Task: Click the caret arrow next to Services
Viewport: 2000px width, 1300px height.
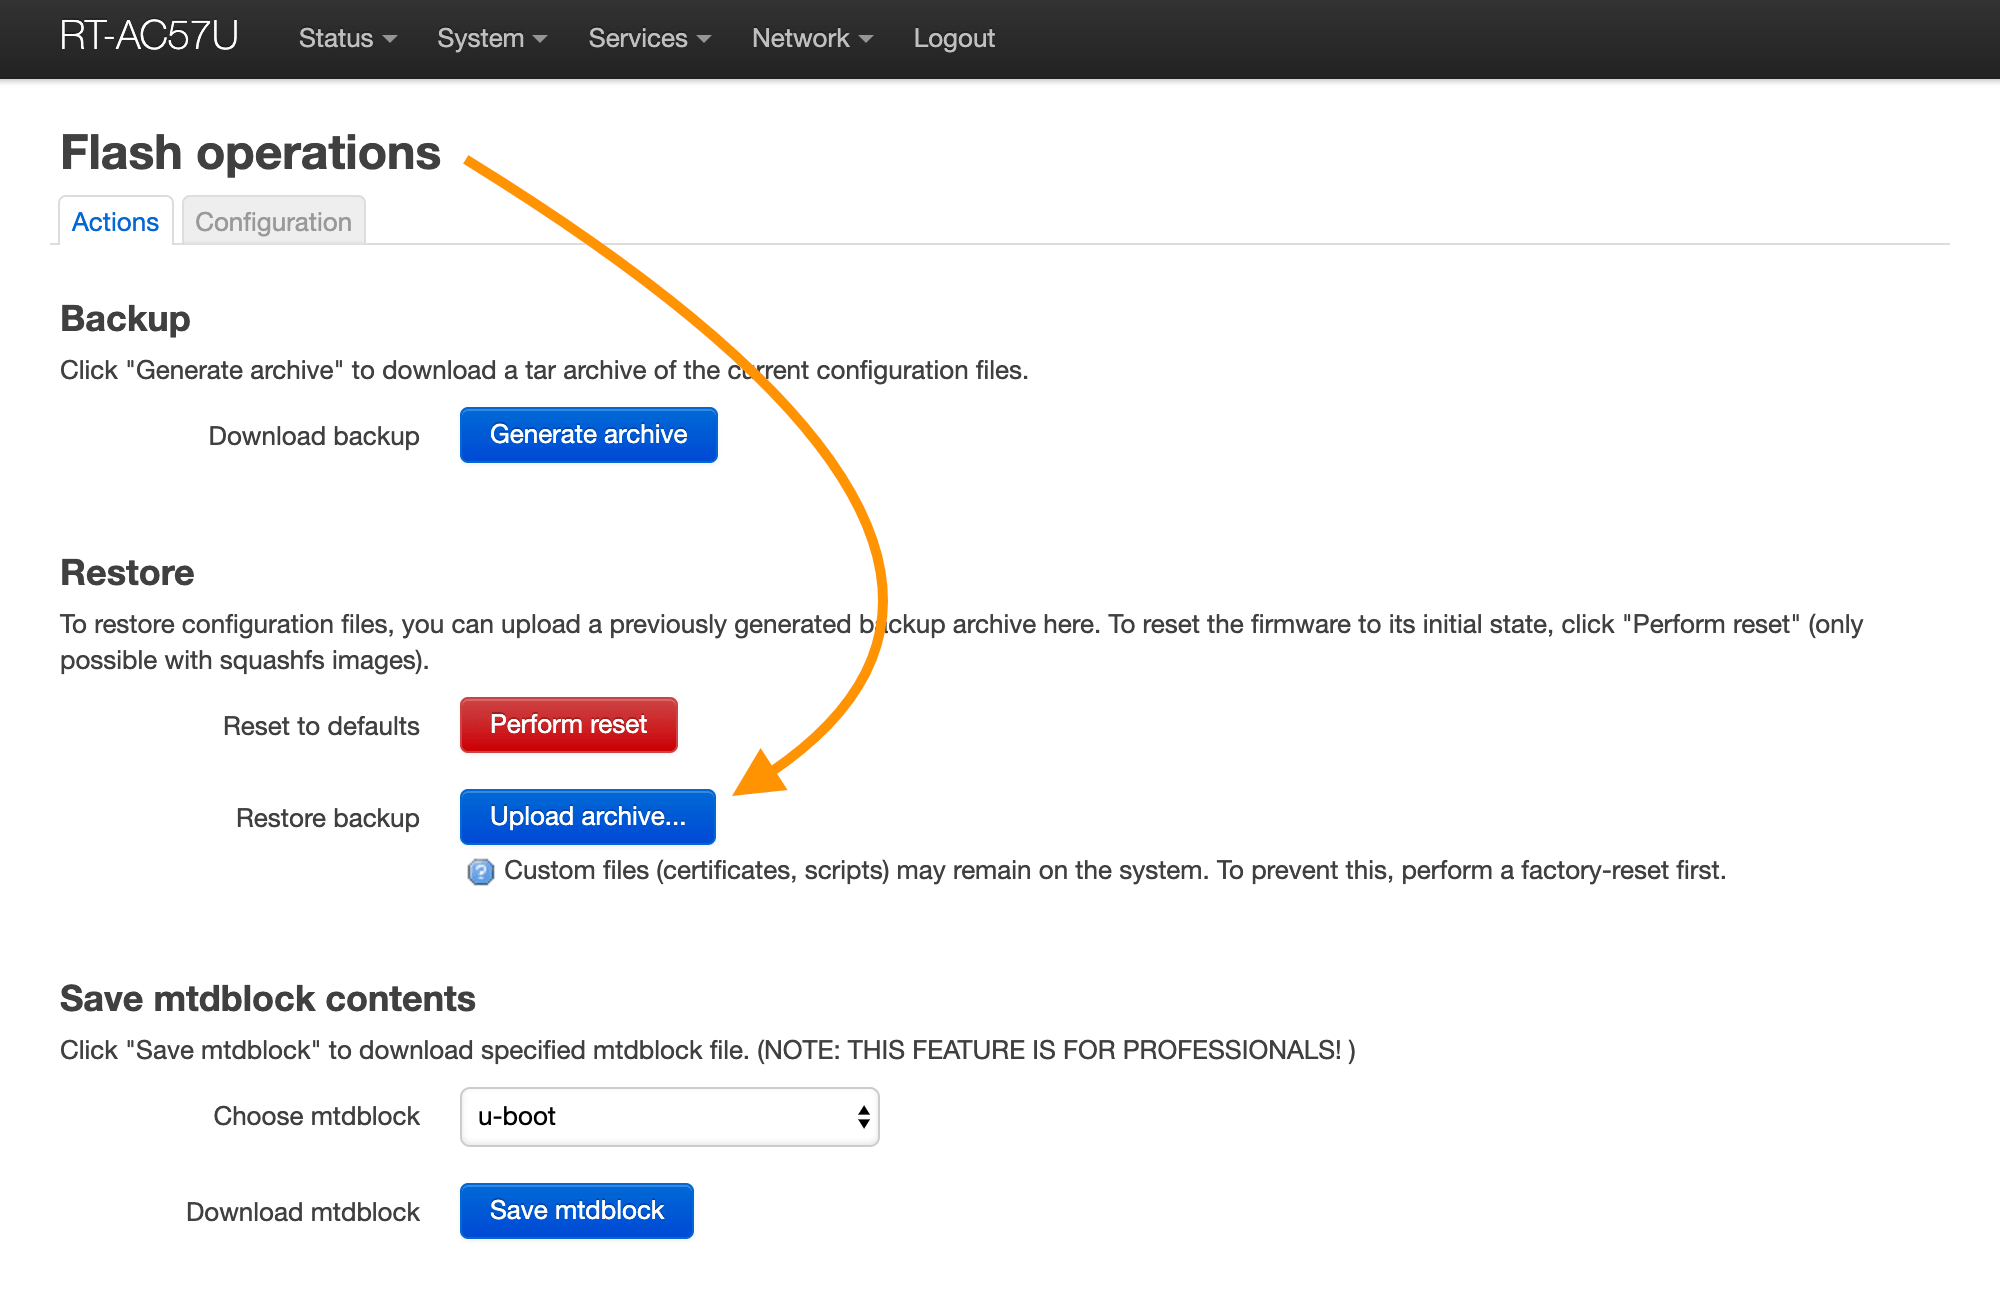Action: 704,39
